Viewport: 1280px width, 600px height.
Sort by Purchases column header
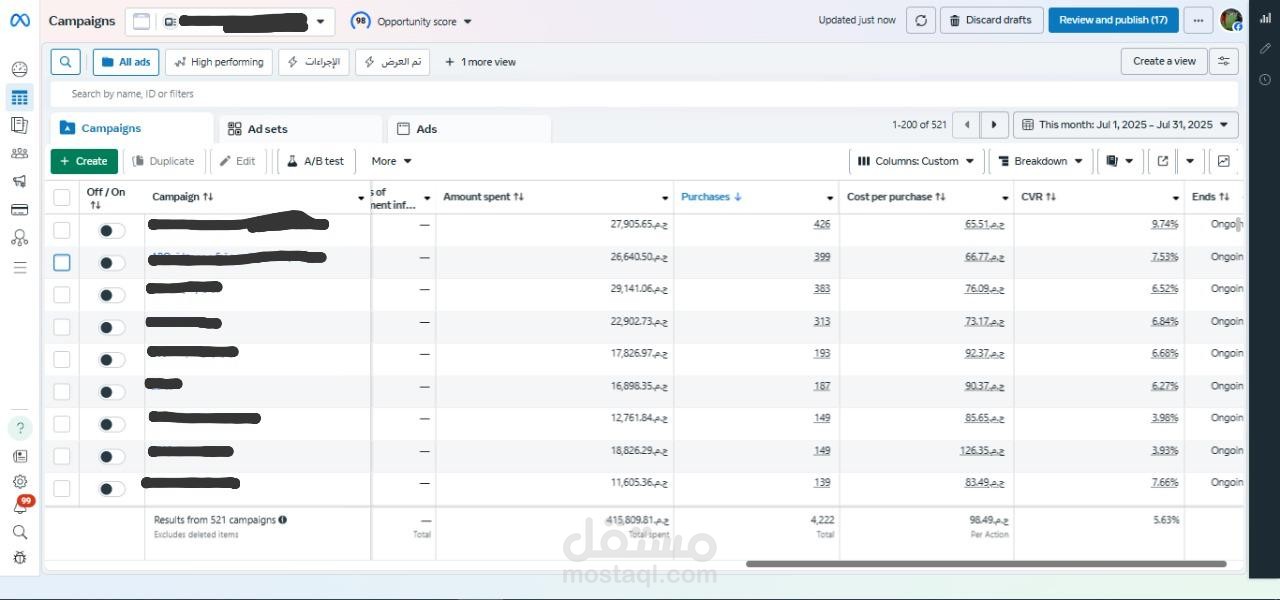[711, 197]
